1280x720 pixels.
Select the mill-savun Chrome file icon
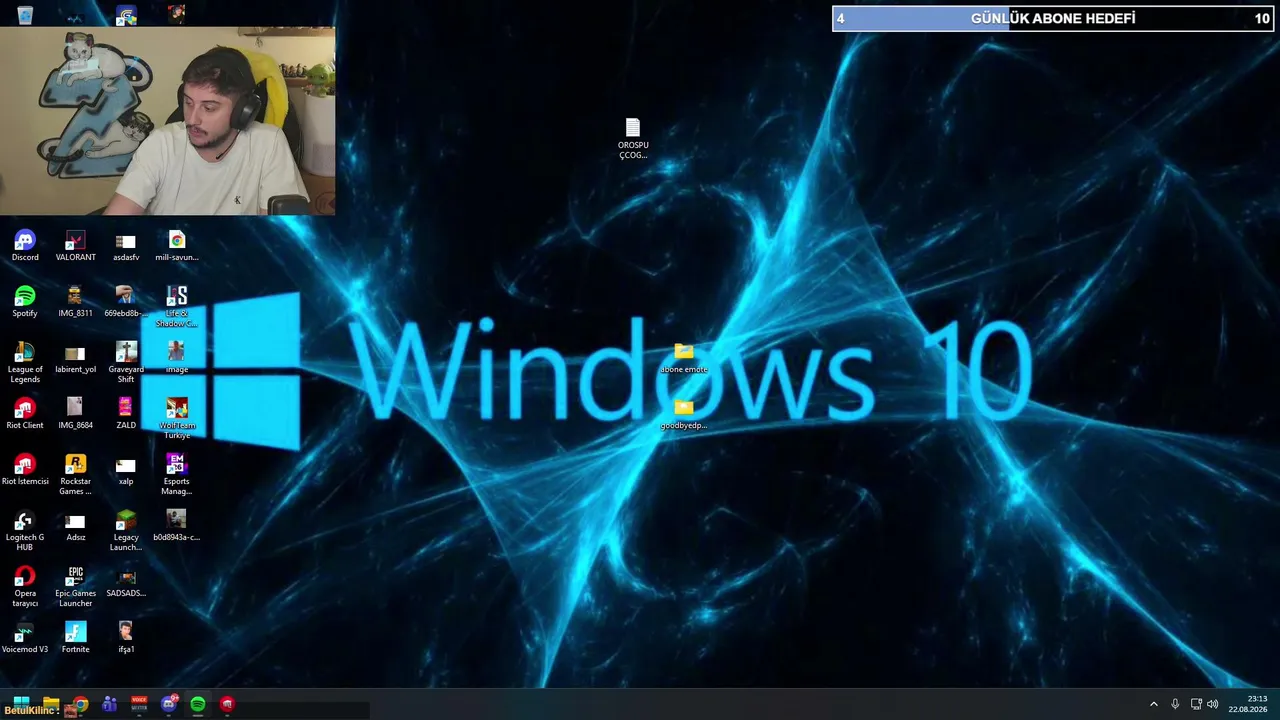177,246
